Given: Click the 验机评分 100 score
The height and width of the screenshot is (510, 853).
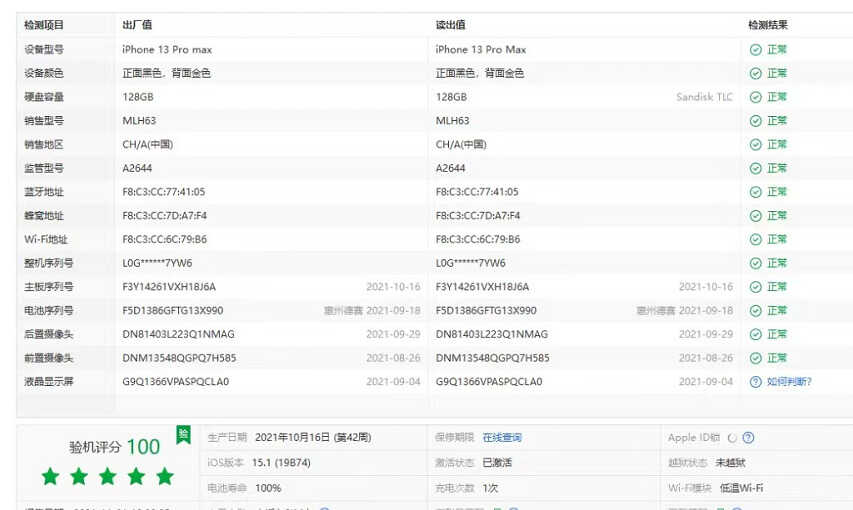Looking at the screenshot, I should tap(115, 447).
